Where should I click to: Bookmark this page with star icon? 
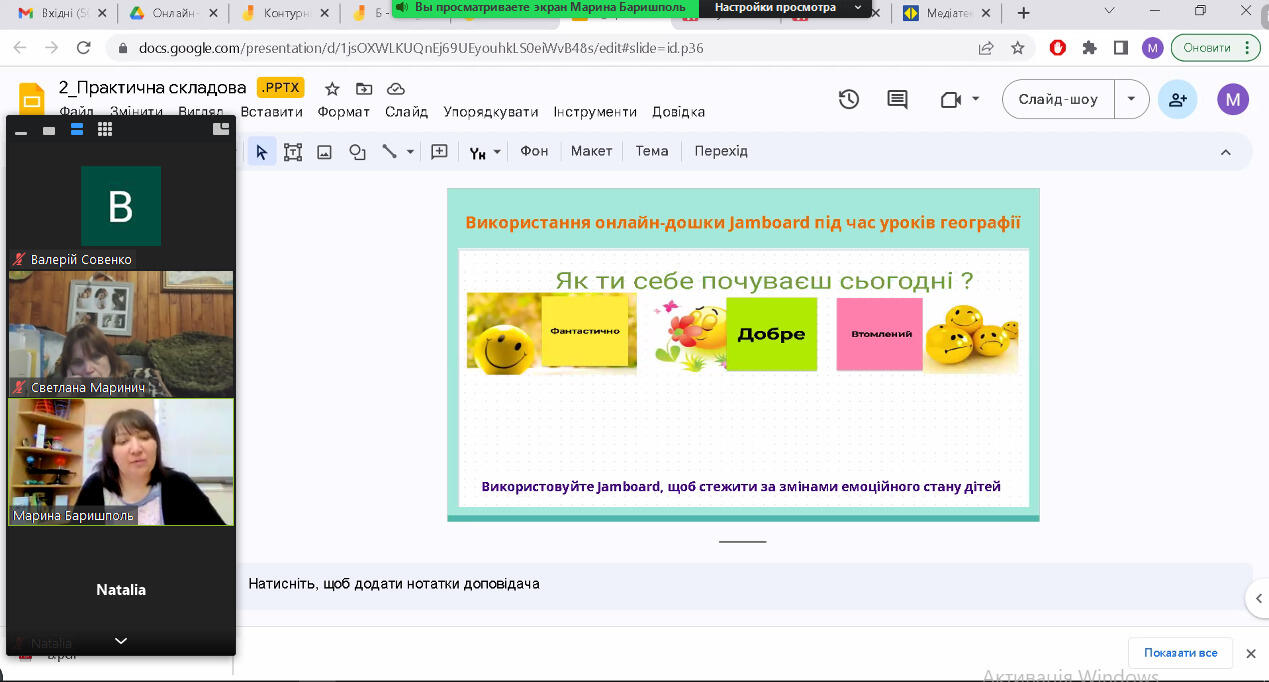coord(1018,47)
